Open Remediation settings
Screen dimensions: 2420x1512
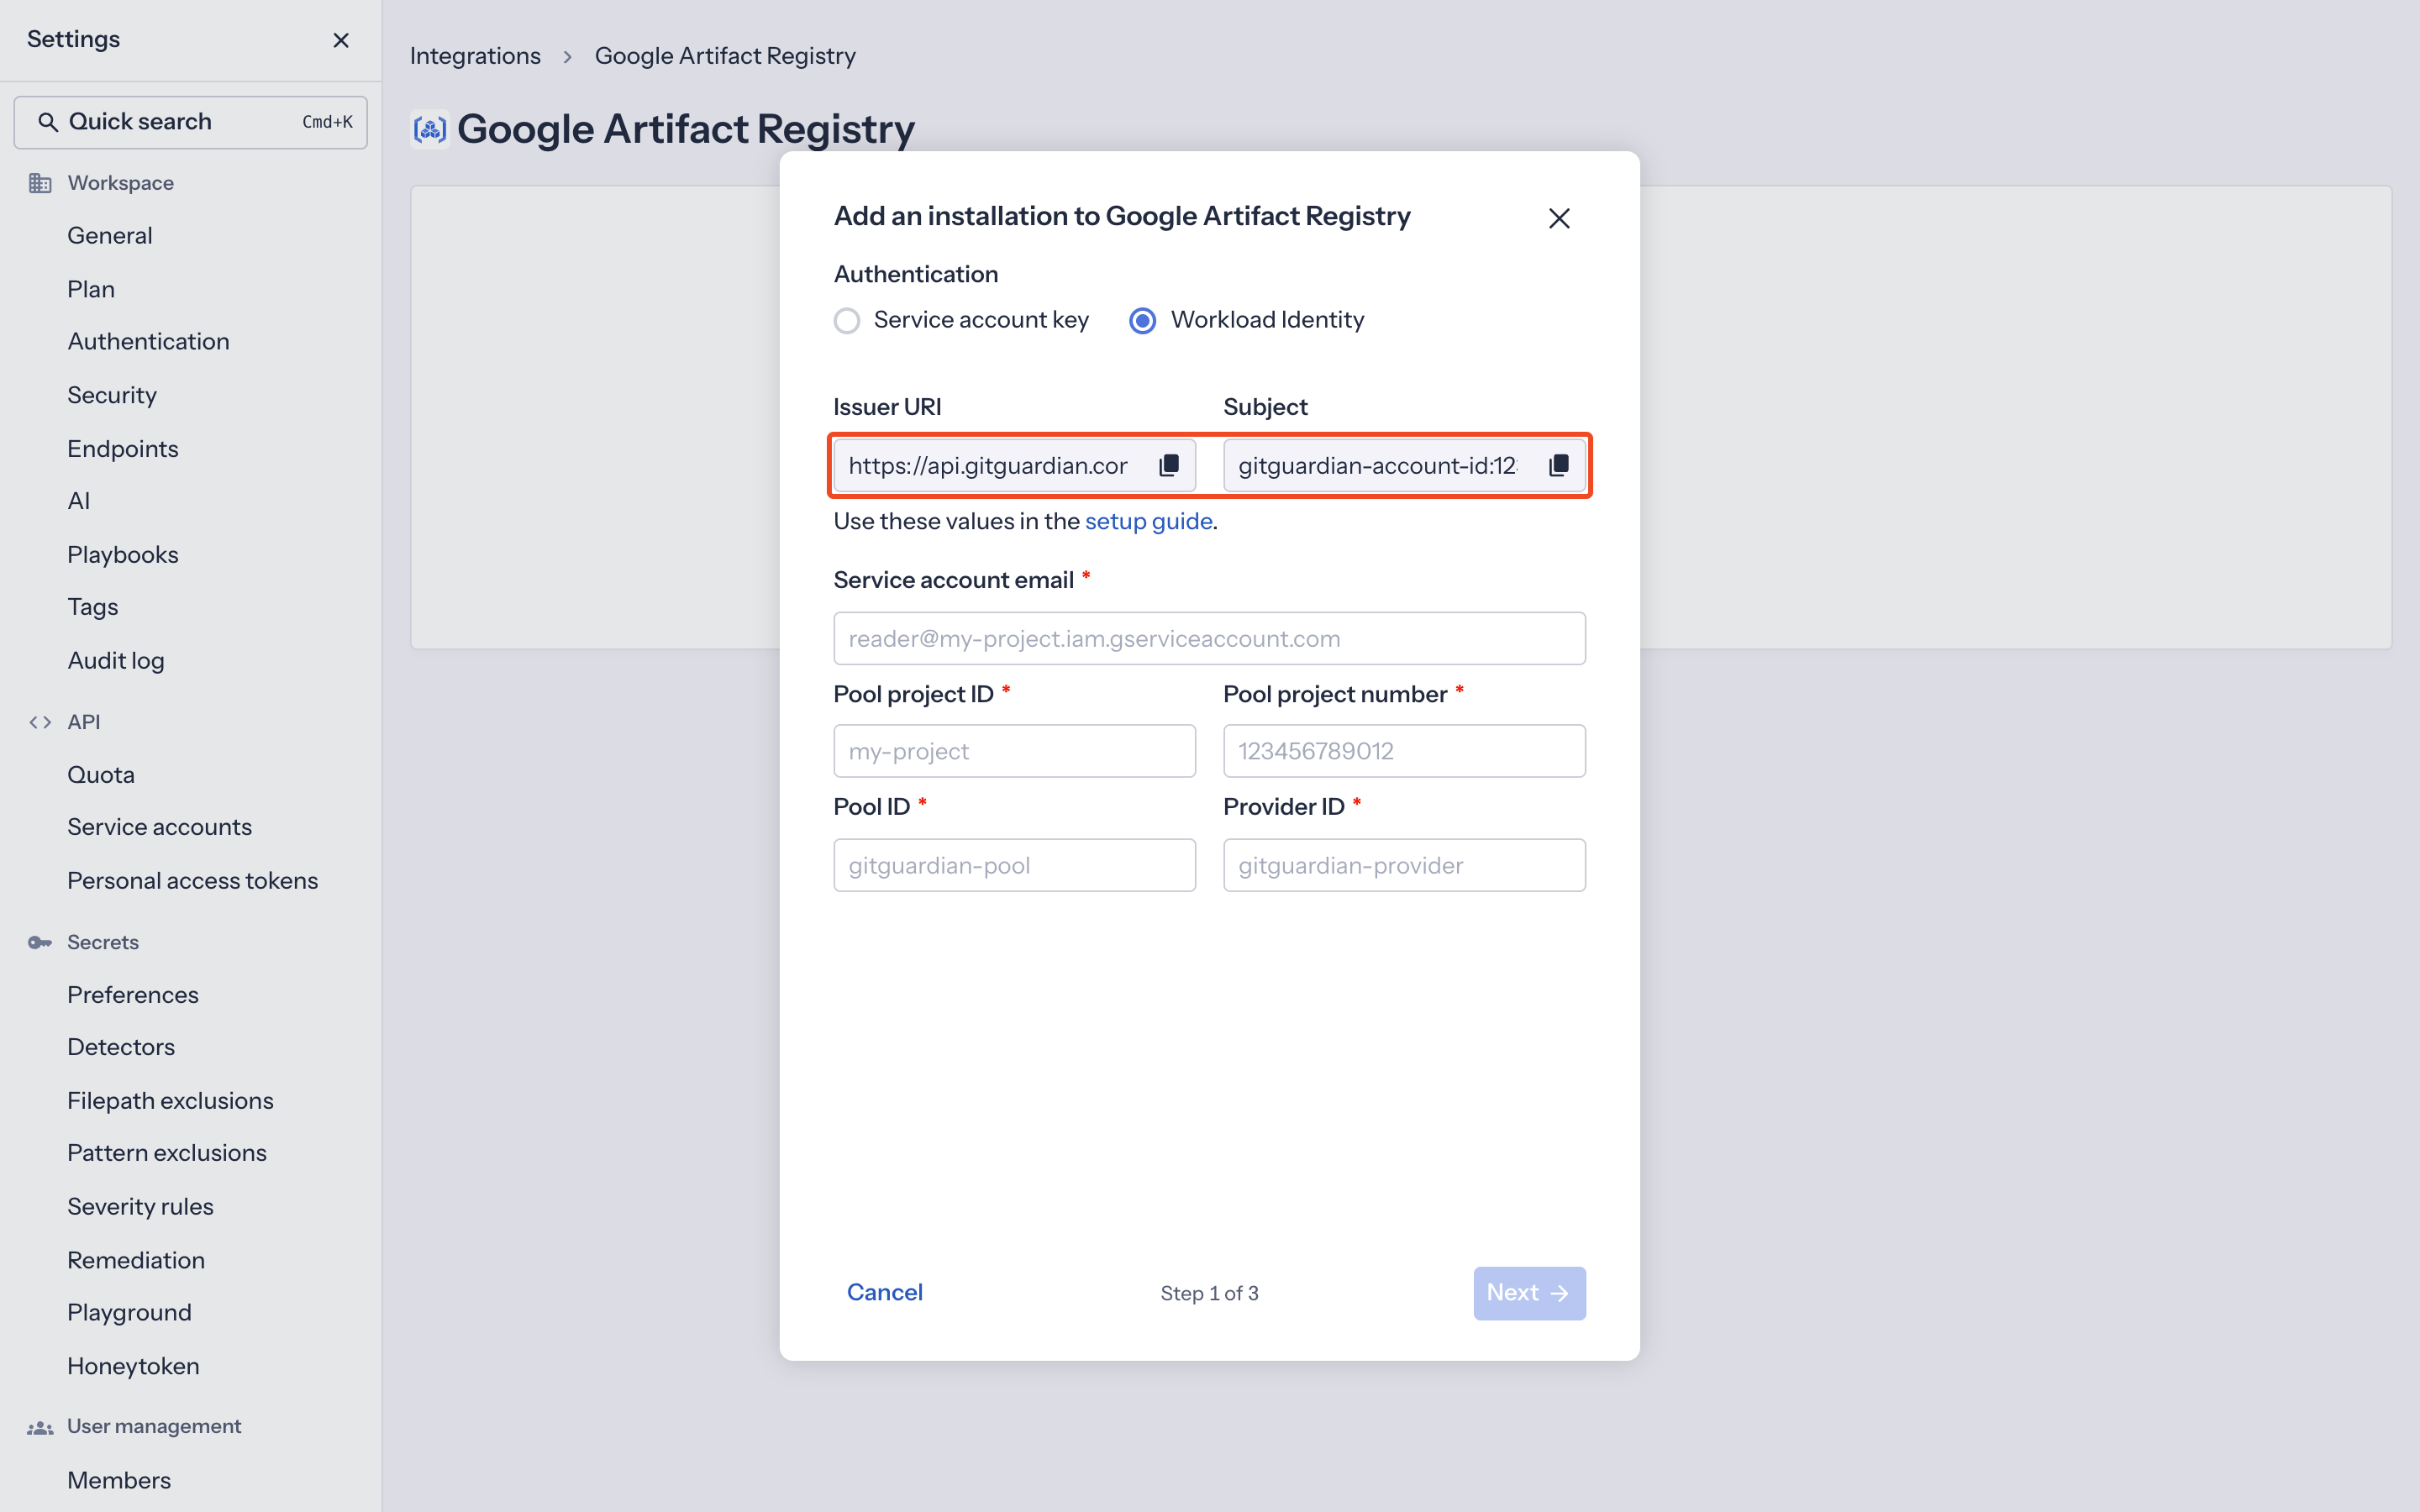pyautogui.click(x=136, y=1261)
